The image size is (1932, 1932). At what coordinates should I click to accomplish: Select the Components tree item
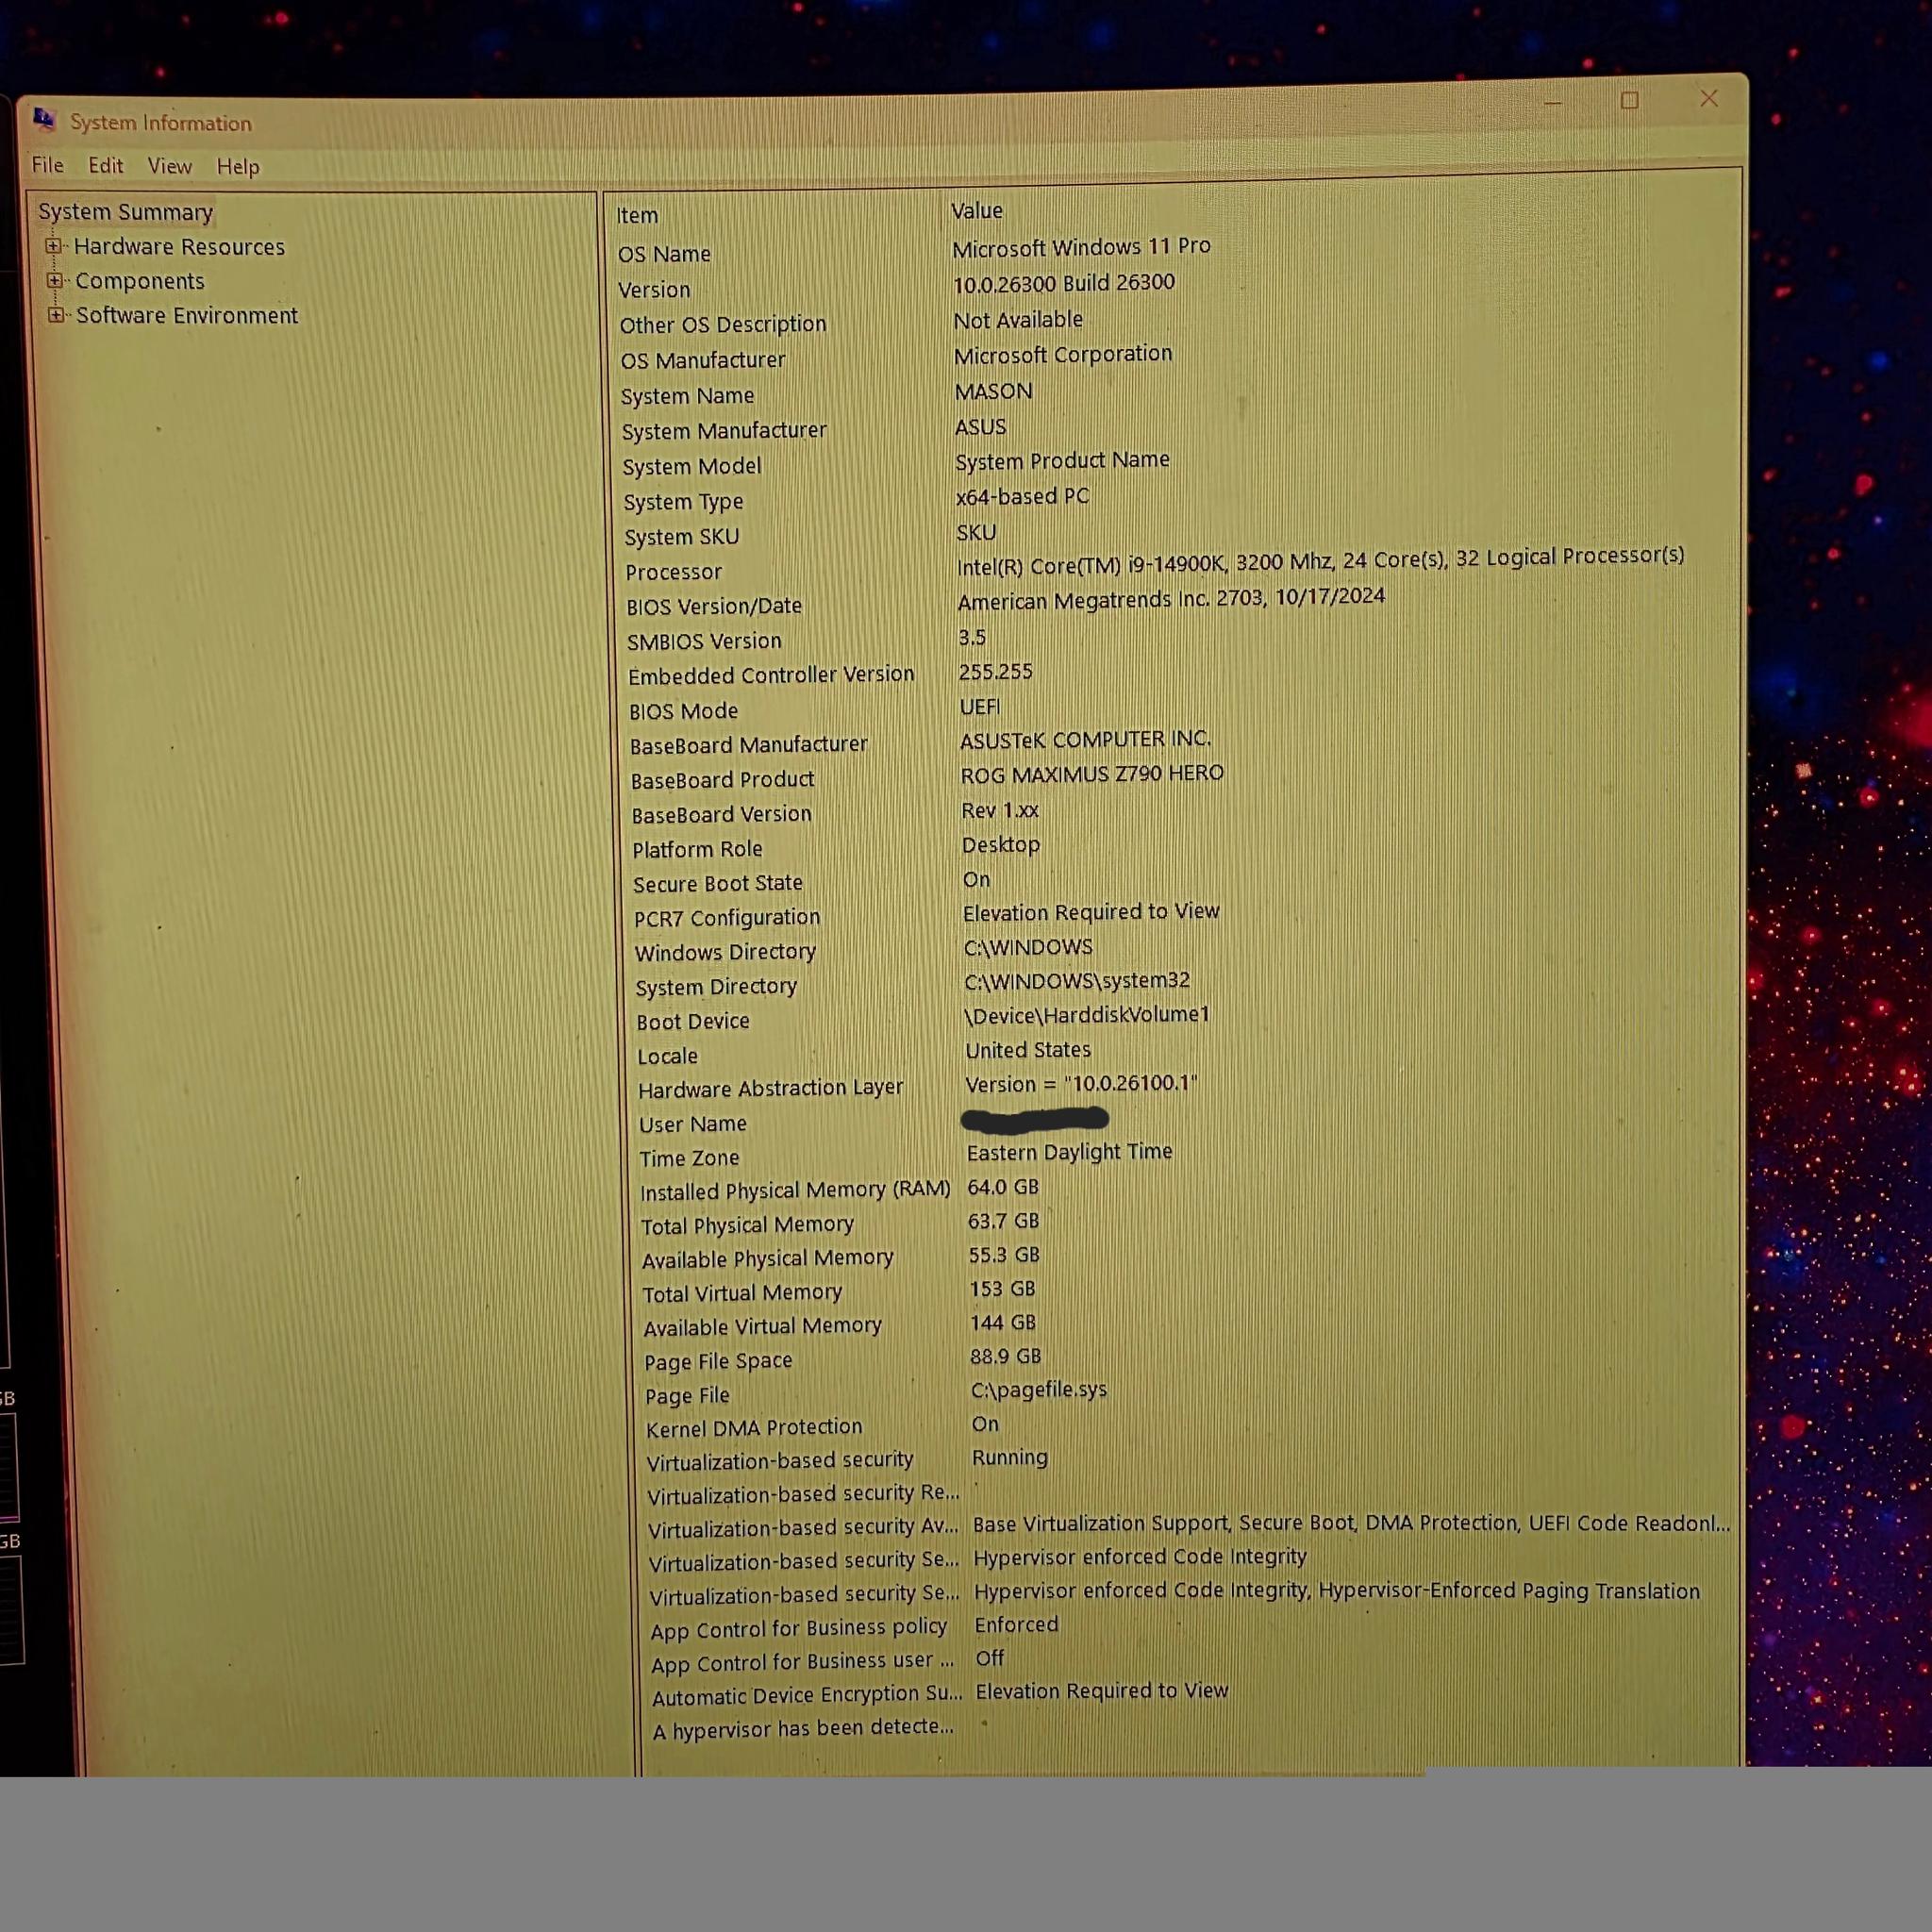[139, 281]
